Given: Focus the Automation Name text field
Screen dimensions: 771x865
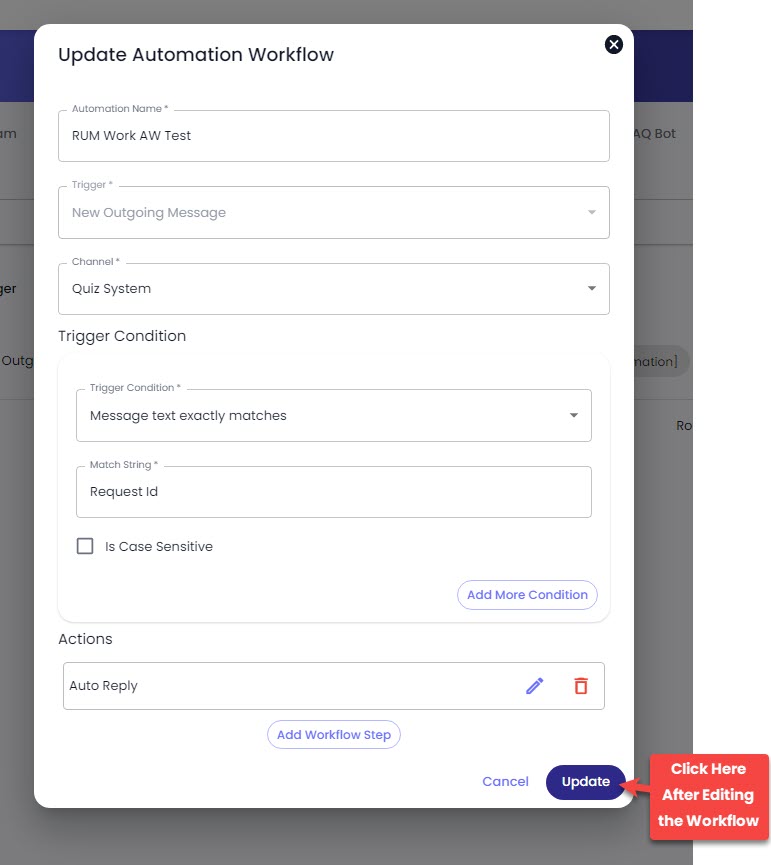Looking at the screenshot, I should (x=334, y=136).
